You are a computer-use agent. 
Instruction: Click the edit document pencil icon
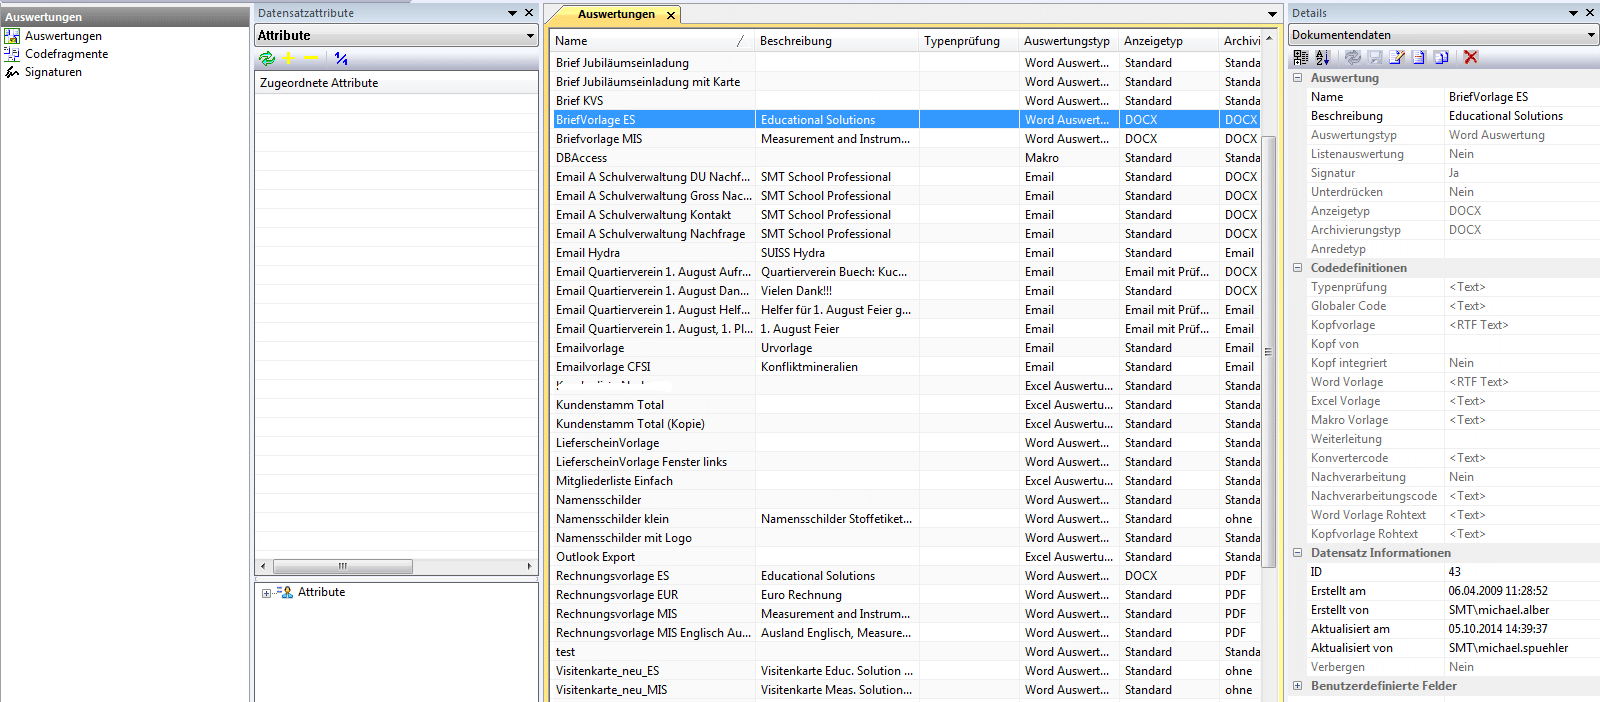[x=1397, y=58]
